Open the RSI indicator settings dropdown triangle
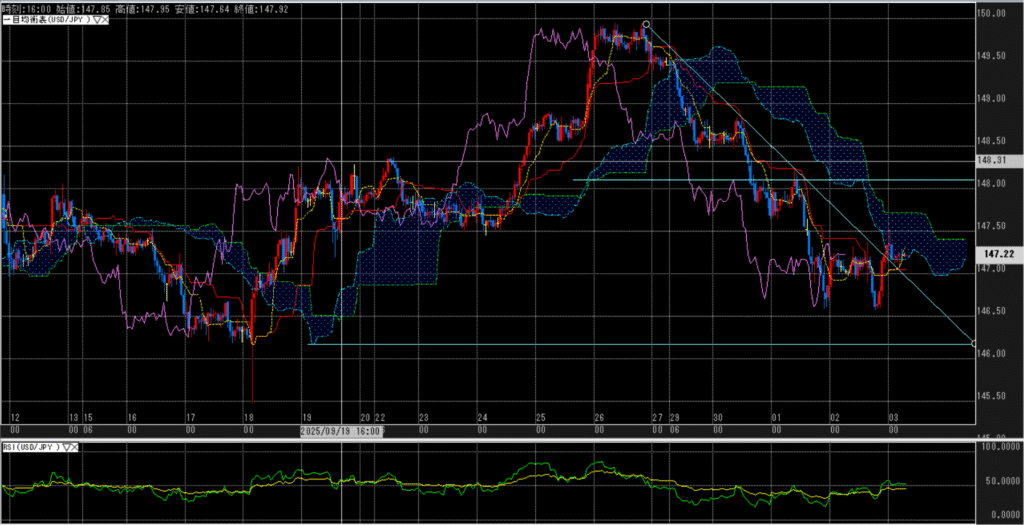Viewport: 1024px width, 525px height. pyautogui.click(x=68, y=448)
